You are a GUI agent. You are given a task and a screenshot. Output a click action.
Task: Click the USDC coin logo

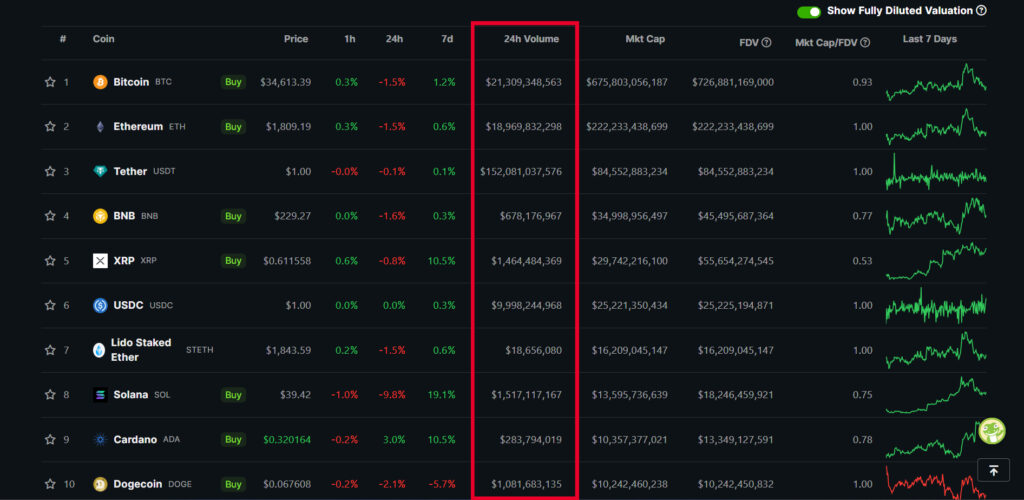click(100, 305)
